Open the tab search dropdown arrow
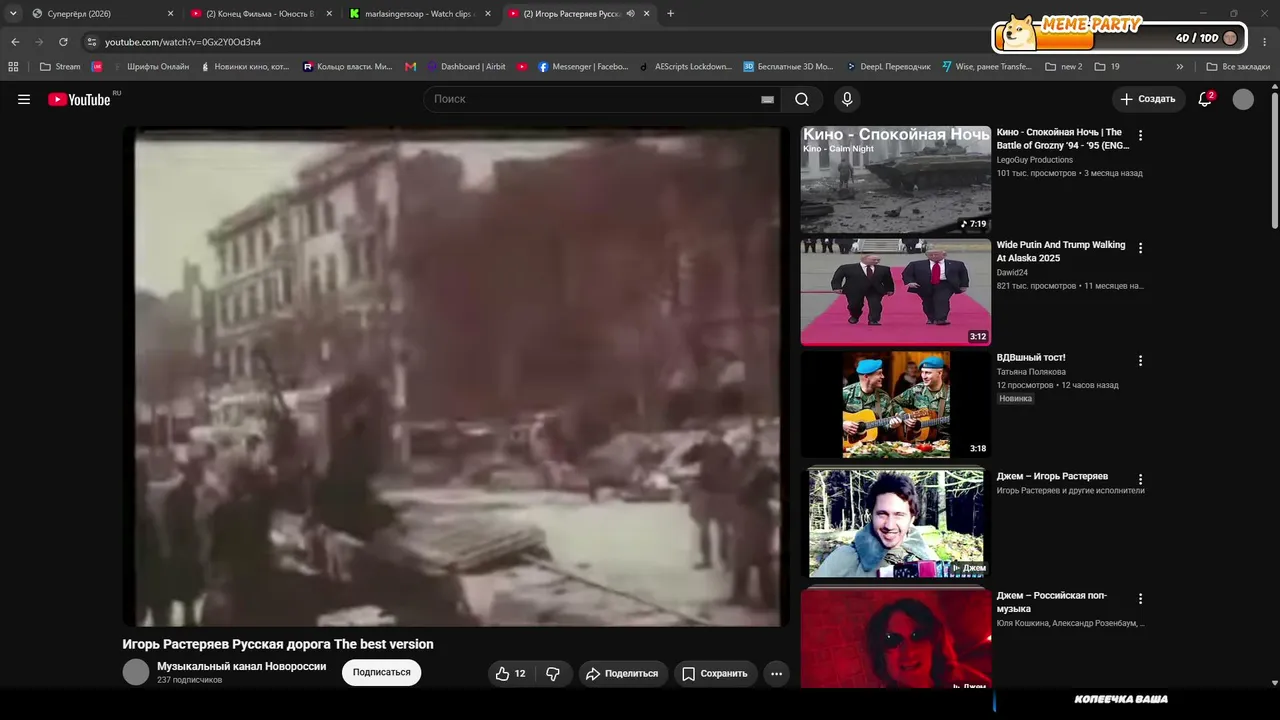1280x720 pixels. [x=13, y=14]
